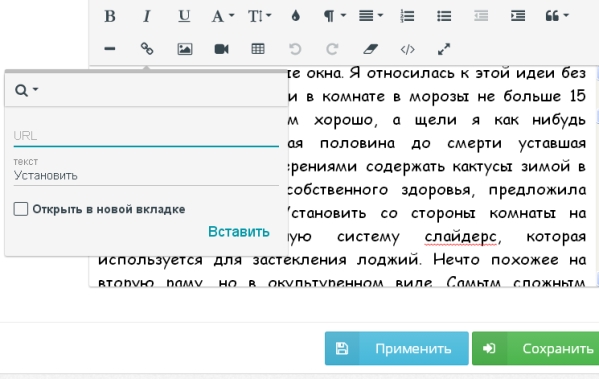Click the underlined word 'слайдерс'
This screenshot has width=599, height=379.
coord(461,237)
